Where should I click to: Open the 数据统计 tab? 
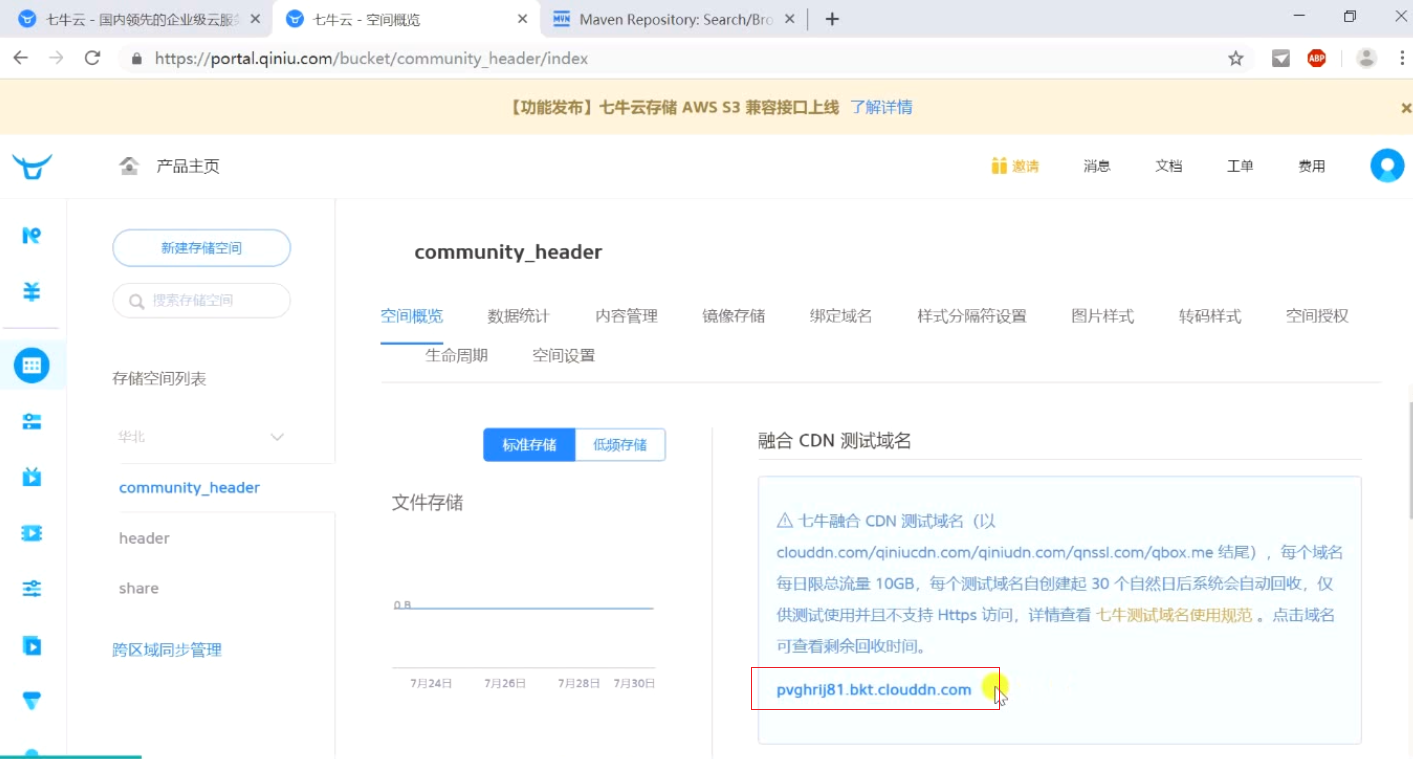[x=518, y=316]
